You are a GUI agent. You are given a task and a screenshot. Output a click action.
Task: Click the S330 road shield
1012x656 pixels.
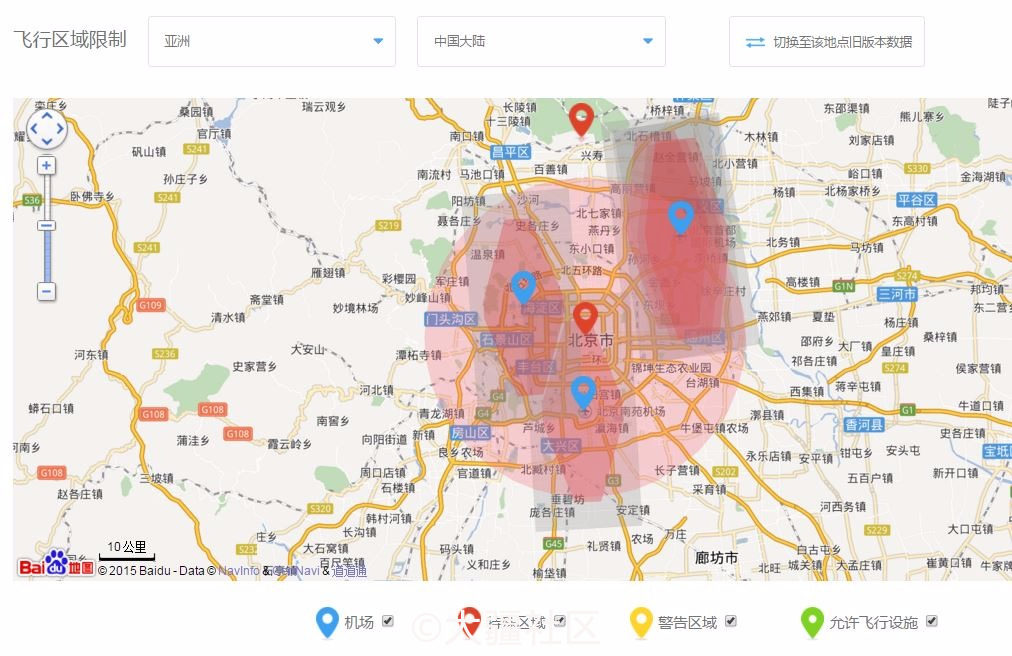917,169
